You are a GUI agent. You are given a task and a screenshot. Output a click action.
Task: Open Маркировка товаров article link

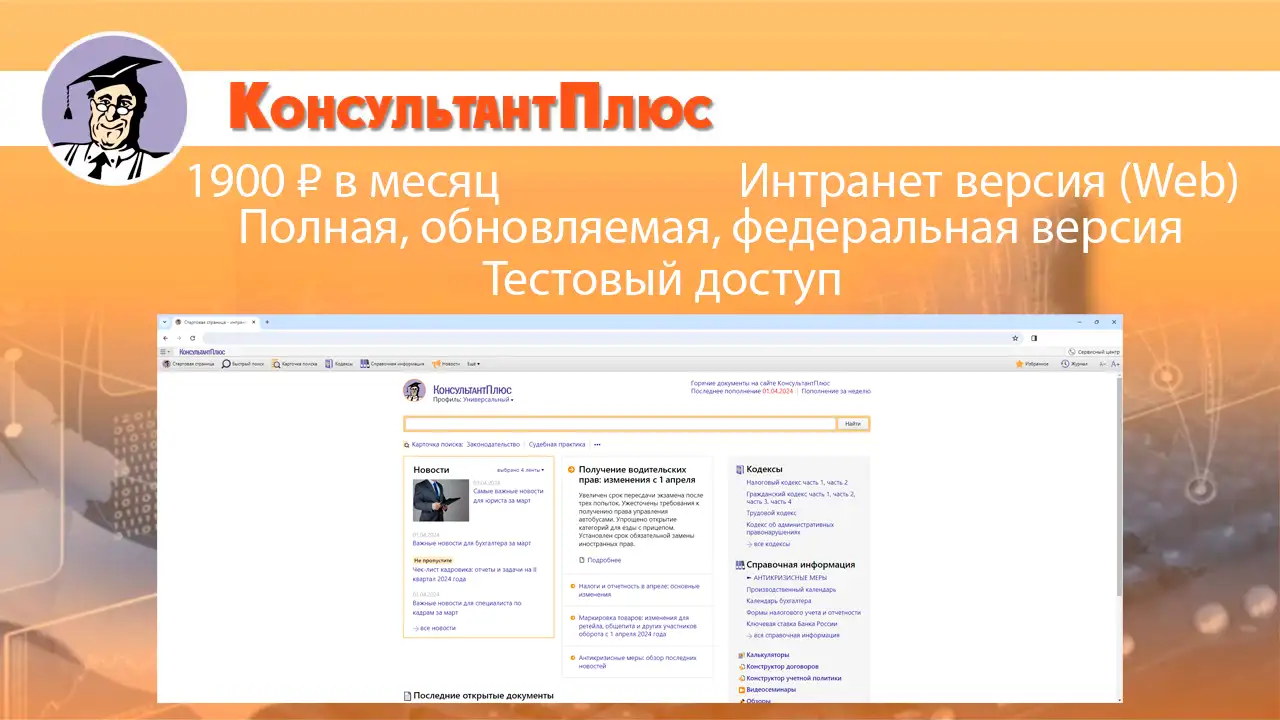(637, 626)
